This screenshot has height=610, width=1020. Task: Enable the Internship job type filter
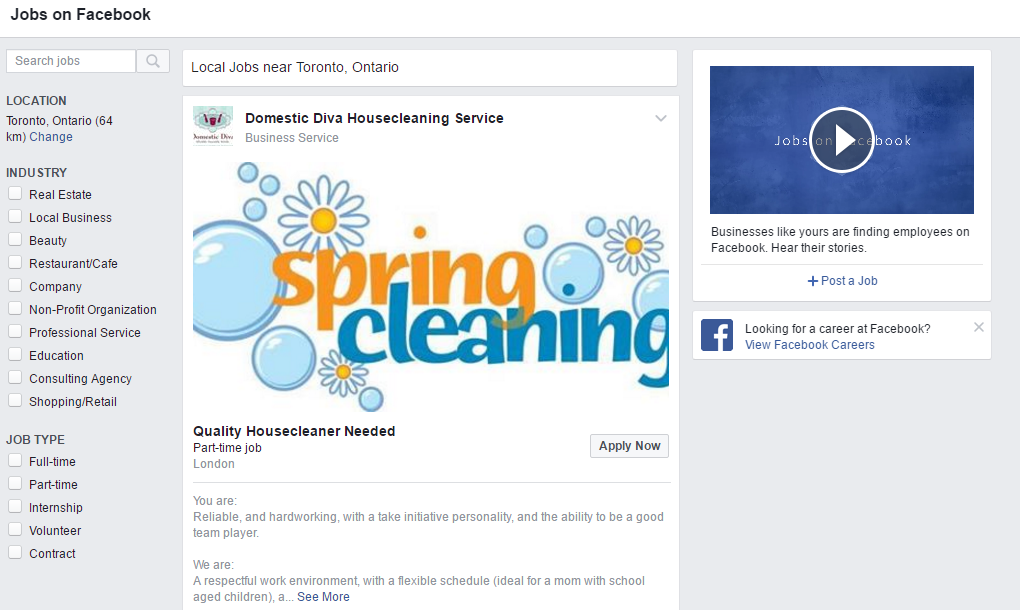click(x=15, y=507)
